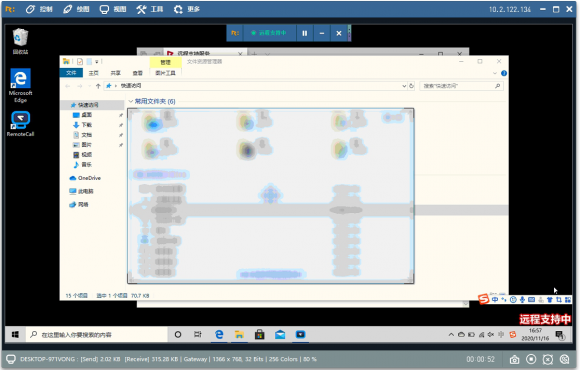Pause the remote support session
580x370 pixels.
[x=304, y=33]
